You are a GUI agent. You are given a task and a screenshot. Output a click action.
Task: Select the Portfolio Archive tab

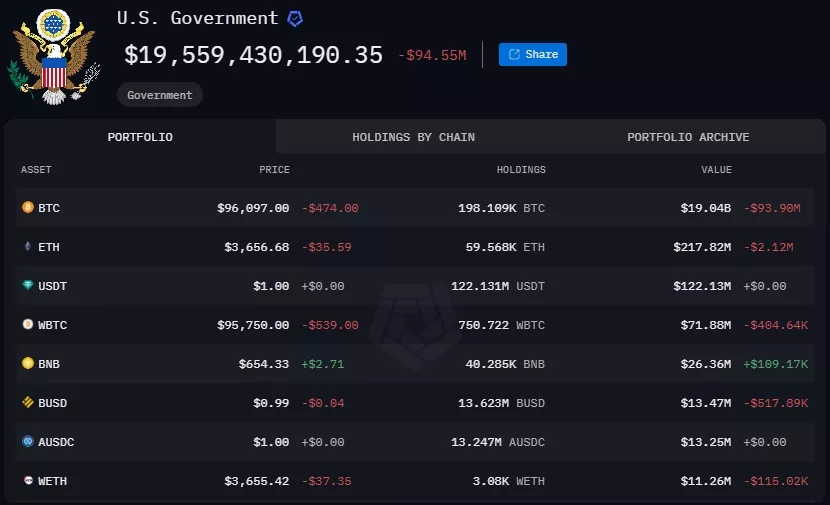[x=688, y=137]
